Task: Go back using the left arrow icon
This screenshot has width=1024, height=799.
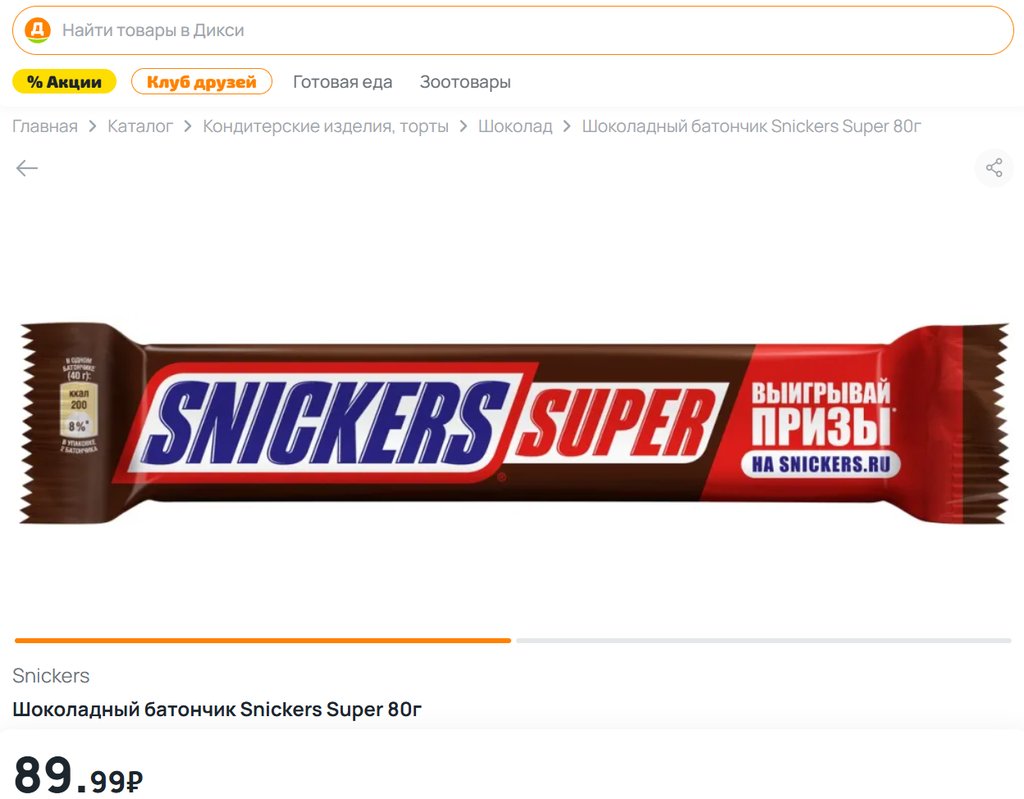Action: [27, 168]
